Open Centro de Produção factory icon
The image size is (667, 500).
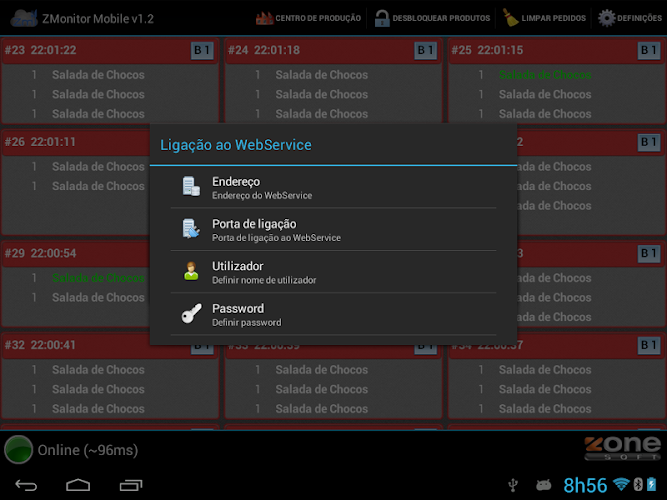point(264,18)
